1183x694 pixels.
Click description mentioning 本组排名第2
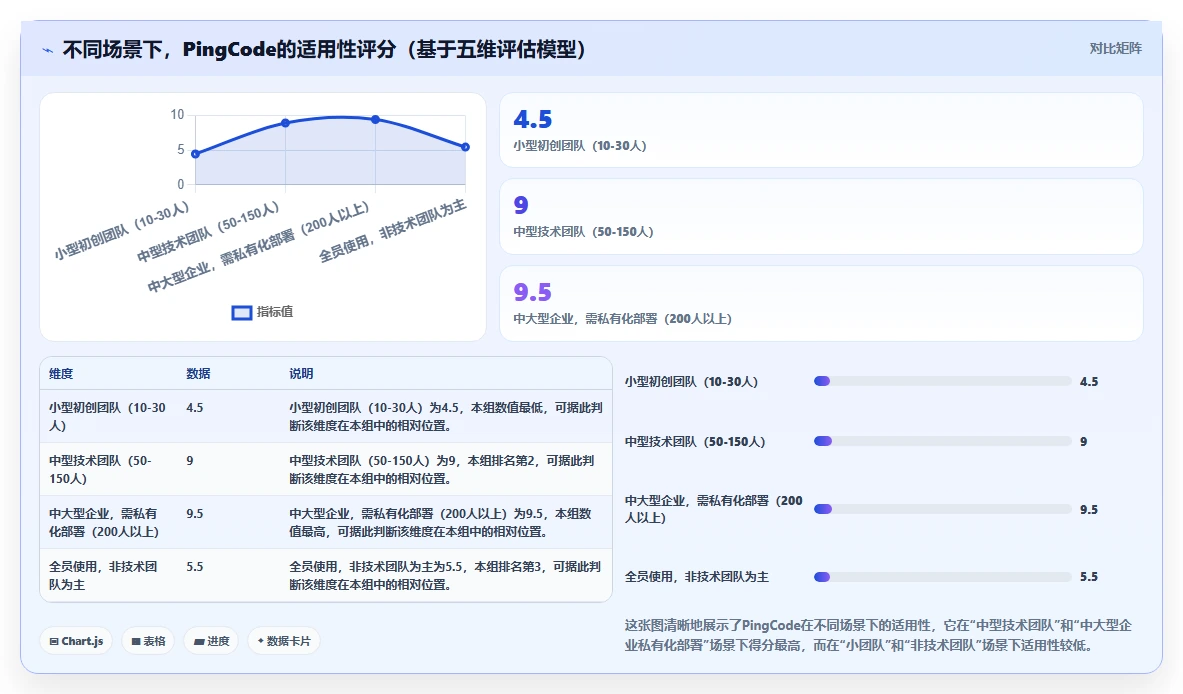point(442,469)
